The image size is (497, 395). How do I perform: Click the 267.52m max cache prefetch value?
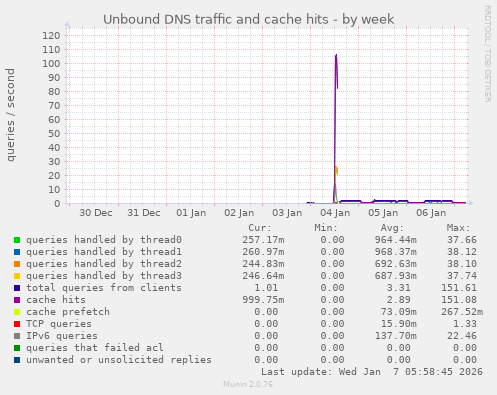pyautogui.click(x=462, y=312)
